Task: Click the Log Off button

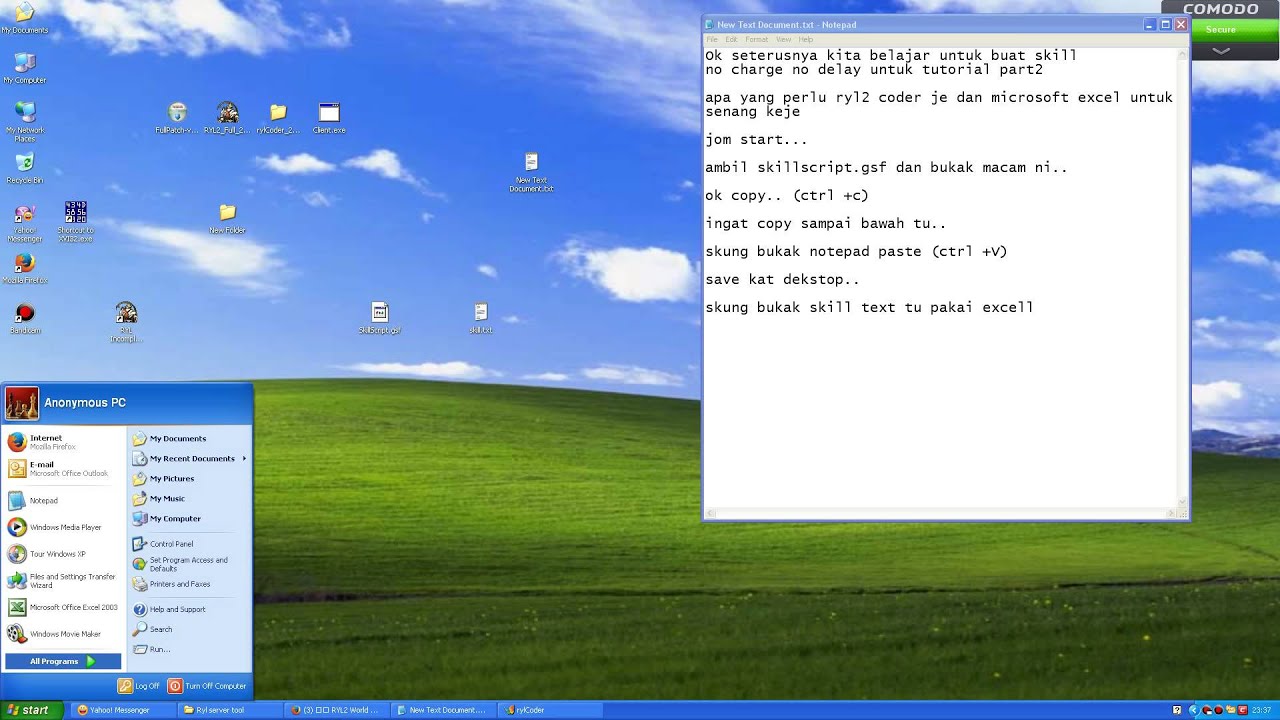Action: (139, 686)
